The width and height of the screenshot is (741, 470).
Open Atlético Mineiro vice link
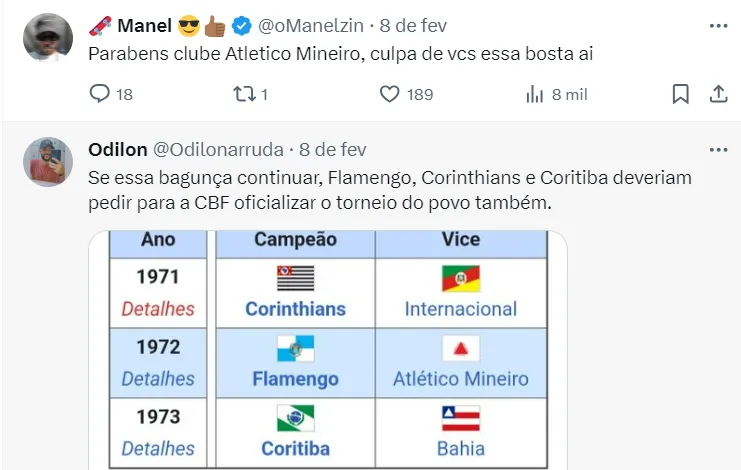[x=460, y=379]
